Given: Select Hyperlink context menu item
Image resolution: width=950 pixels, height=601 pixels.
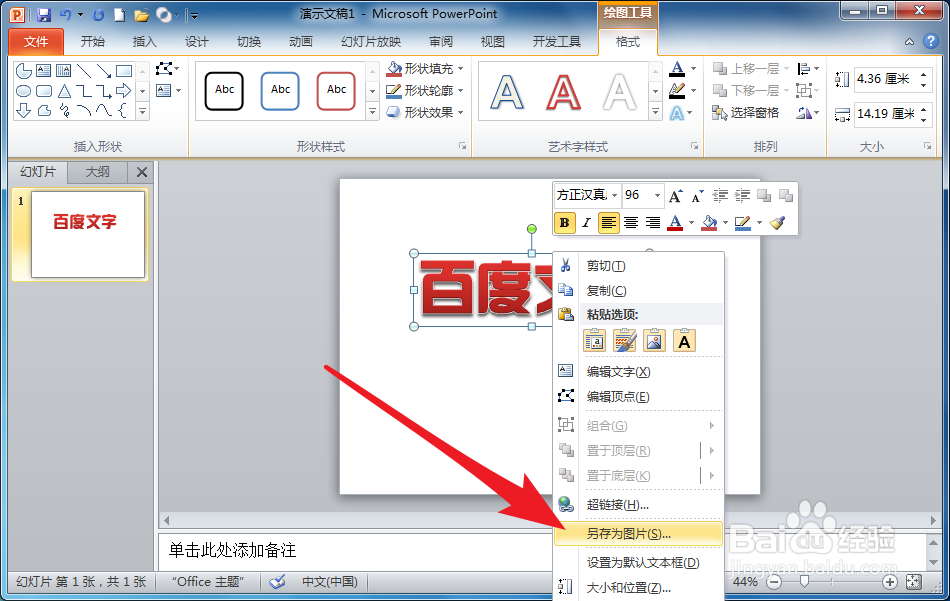Looking at the screenshot, I should point(639,504).
